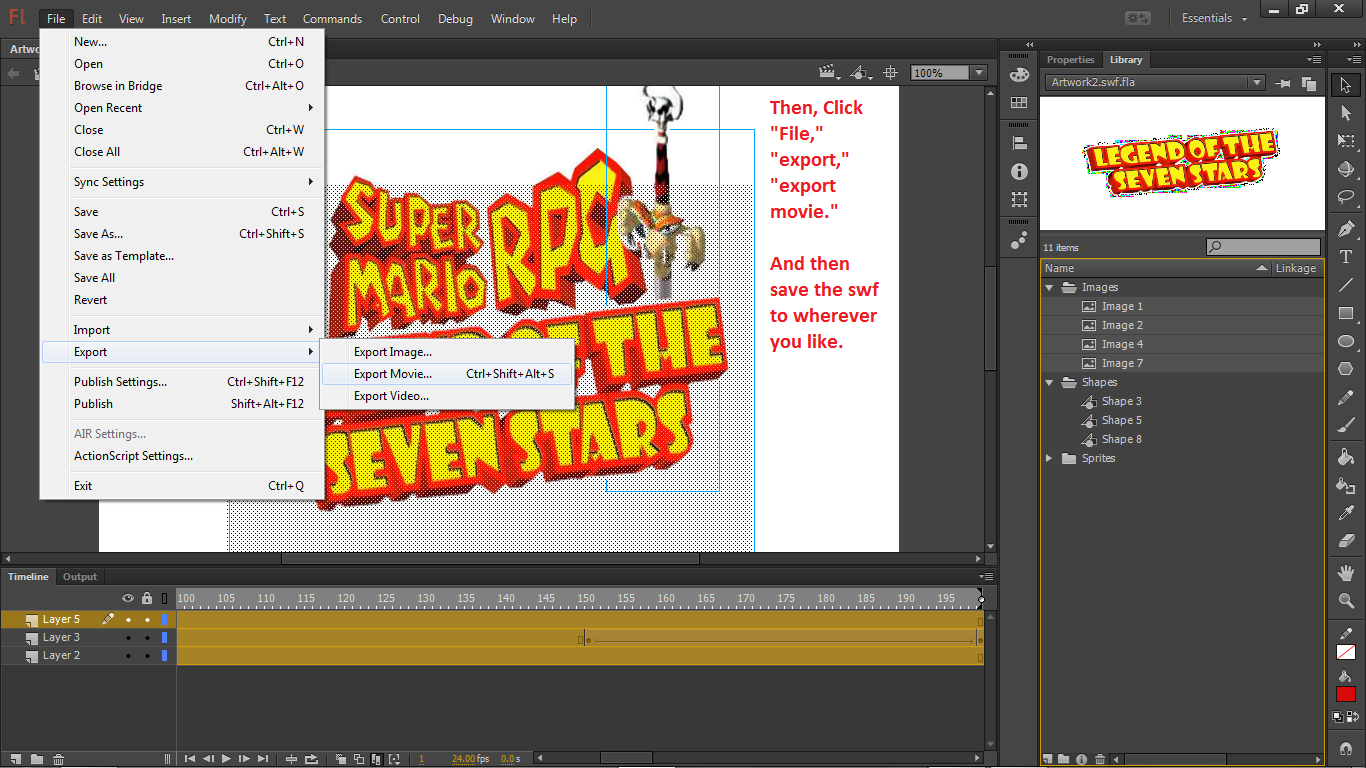Image resolution: width=1366 pixels, height=768 pixels.
Task: Click Publish Settings... in File menu
Action: pyautogui.click(x=182, y=382)
